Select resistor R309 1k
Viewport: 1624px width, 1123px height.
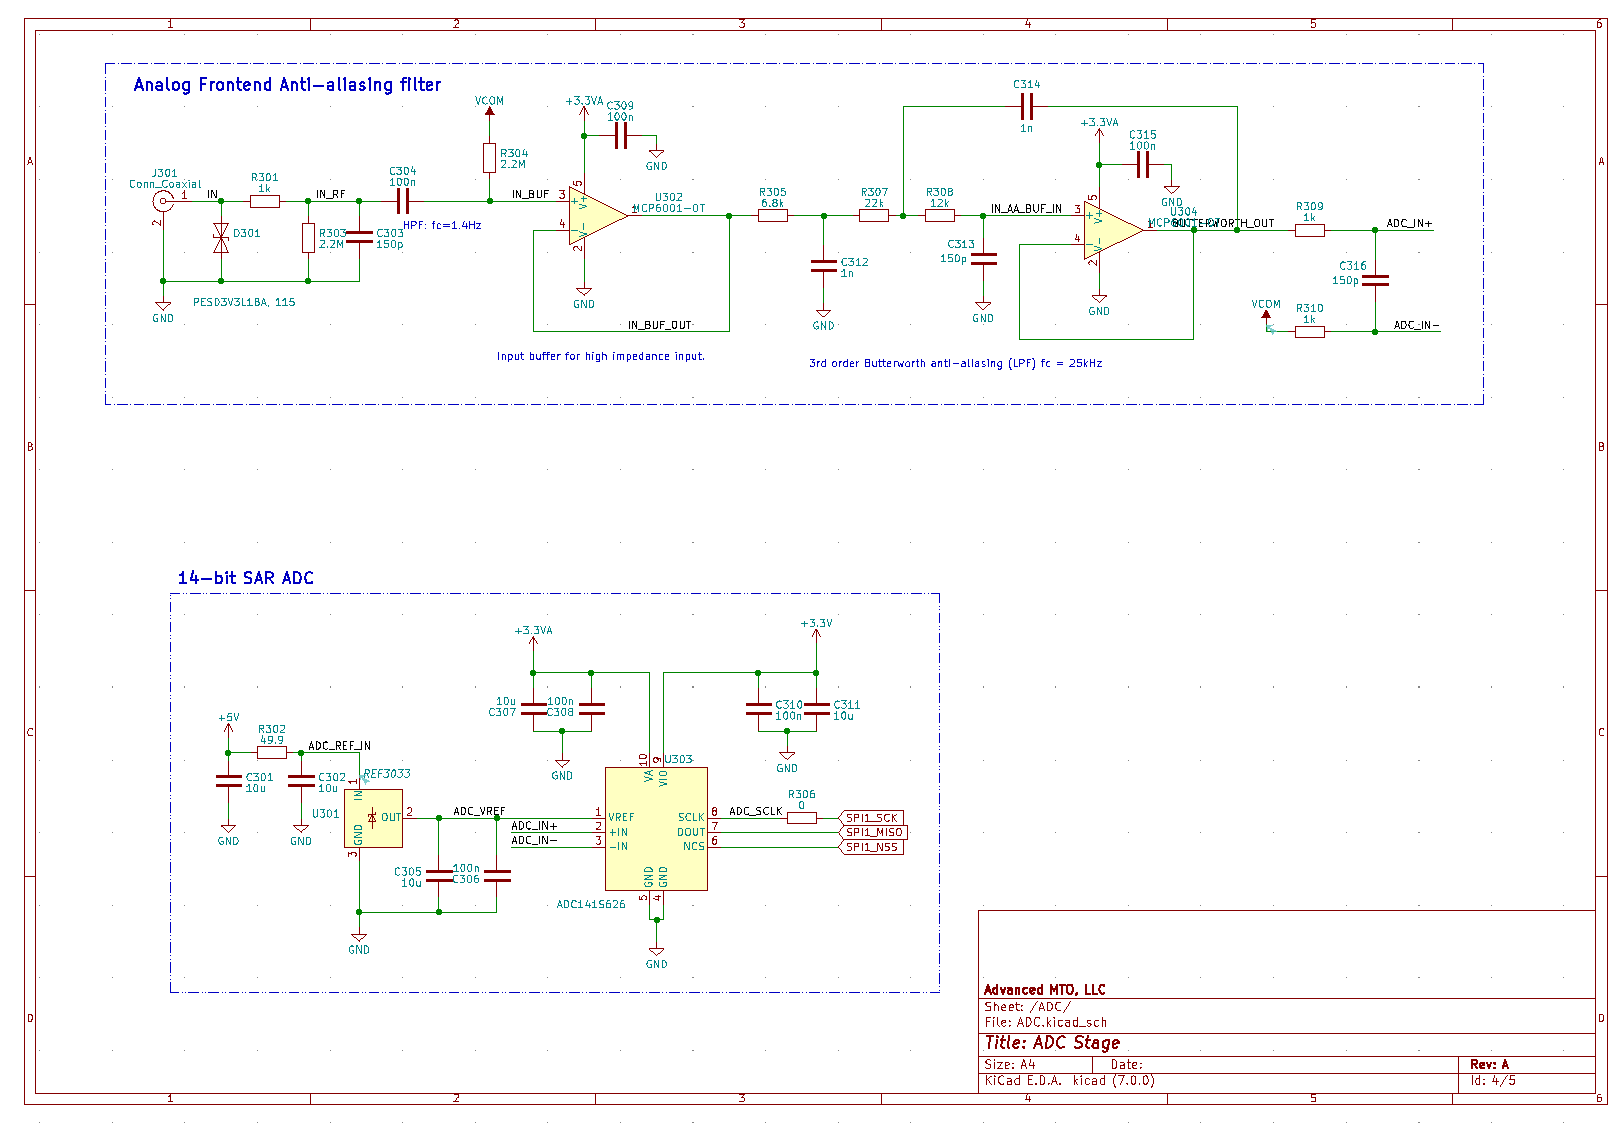pos(1310,230)
